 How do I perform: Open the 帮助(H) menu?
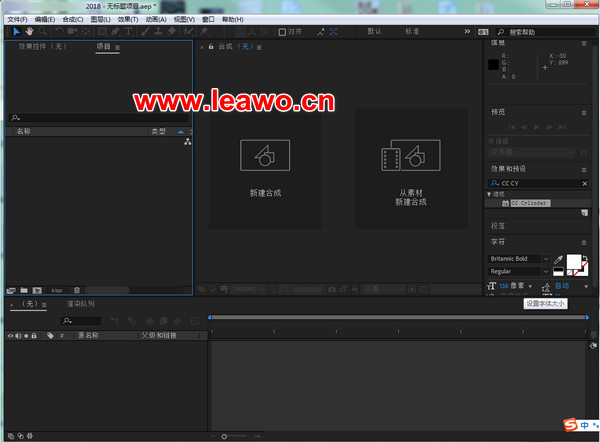point(233,20)
